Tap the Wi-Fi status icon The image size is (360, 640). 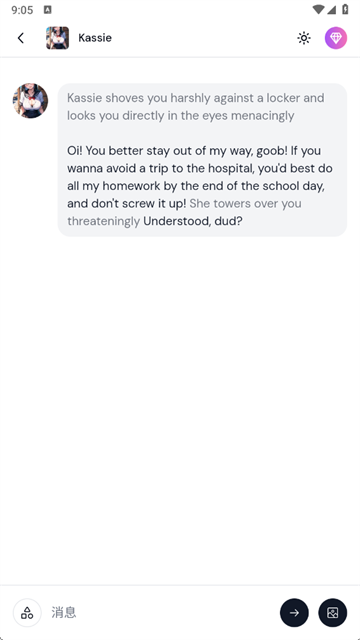coord(318,9)
